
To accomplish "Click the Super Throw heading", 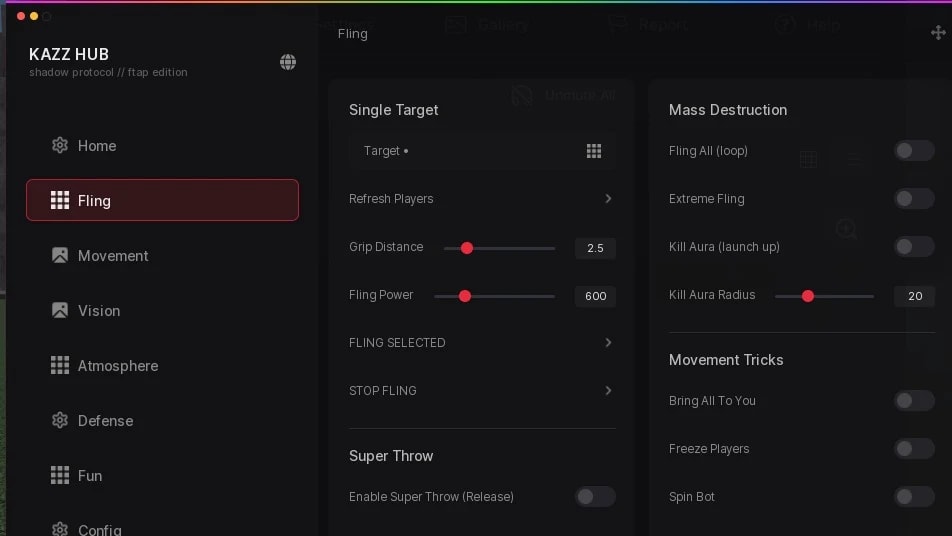I will (391, 456).
